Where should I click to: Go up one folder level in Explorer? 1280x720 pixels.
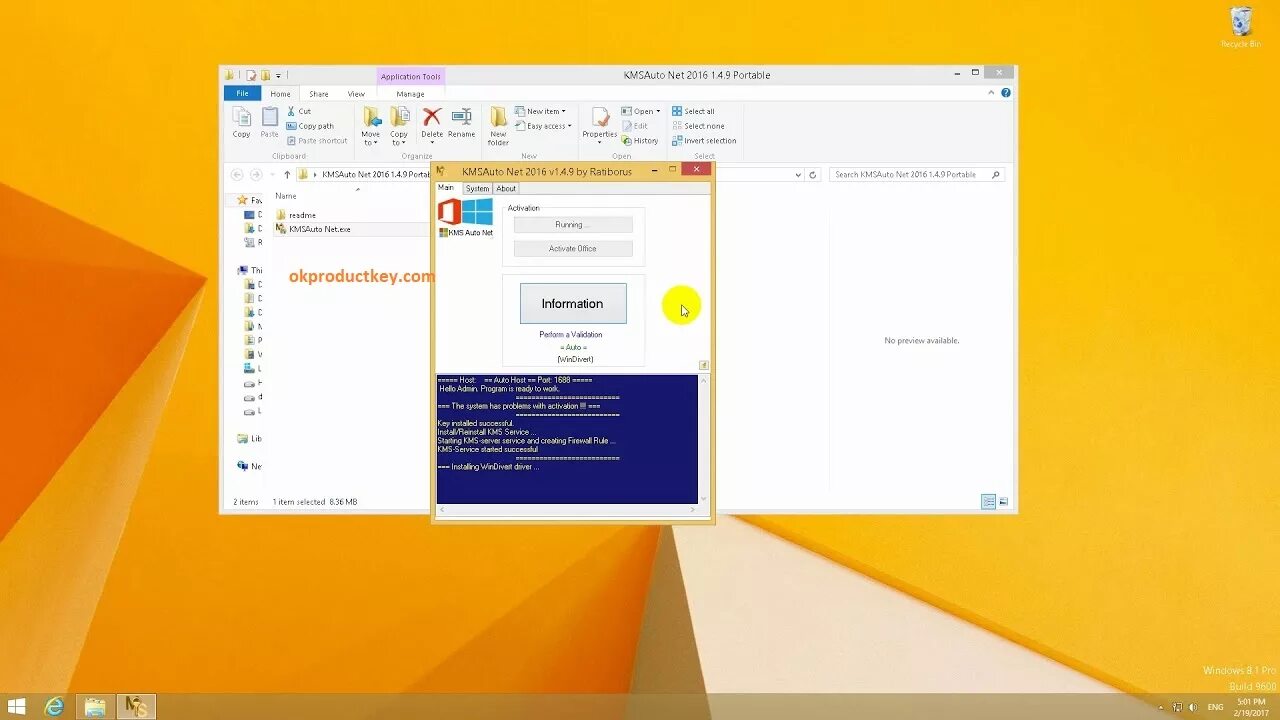point(287,174)
